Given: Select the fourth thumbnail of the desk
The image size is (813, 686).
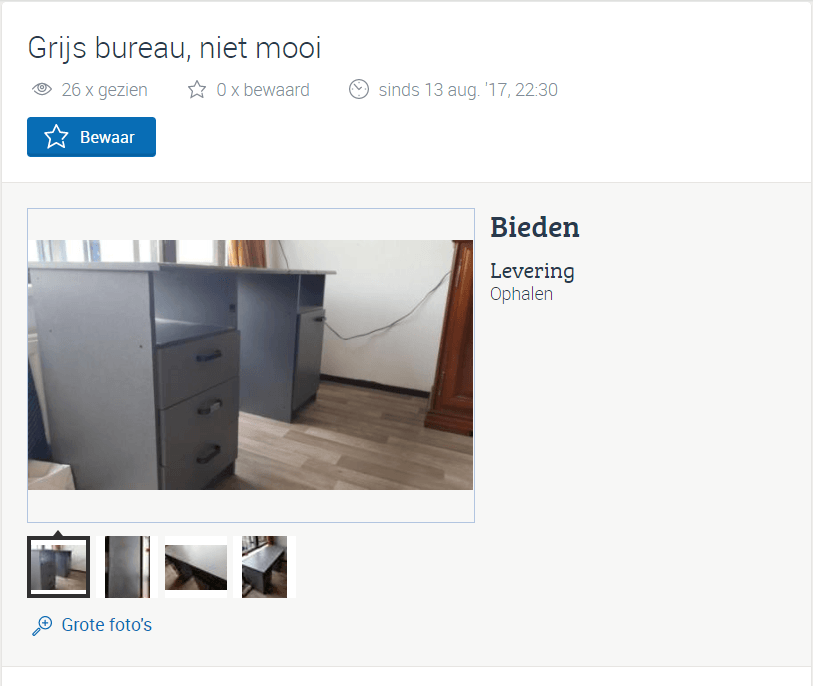Looking at the screenshot, I should click(264, 567).
